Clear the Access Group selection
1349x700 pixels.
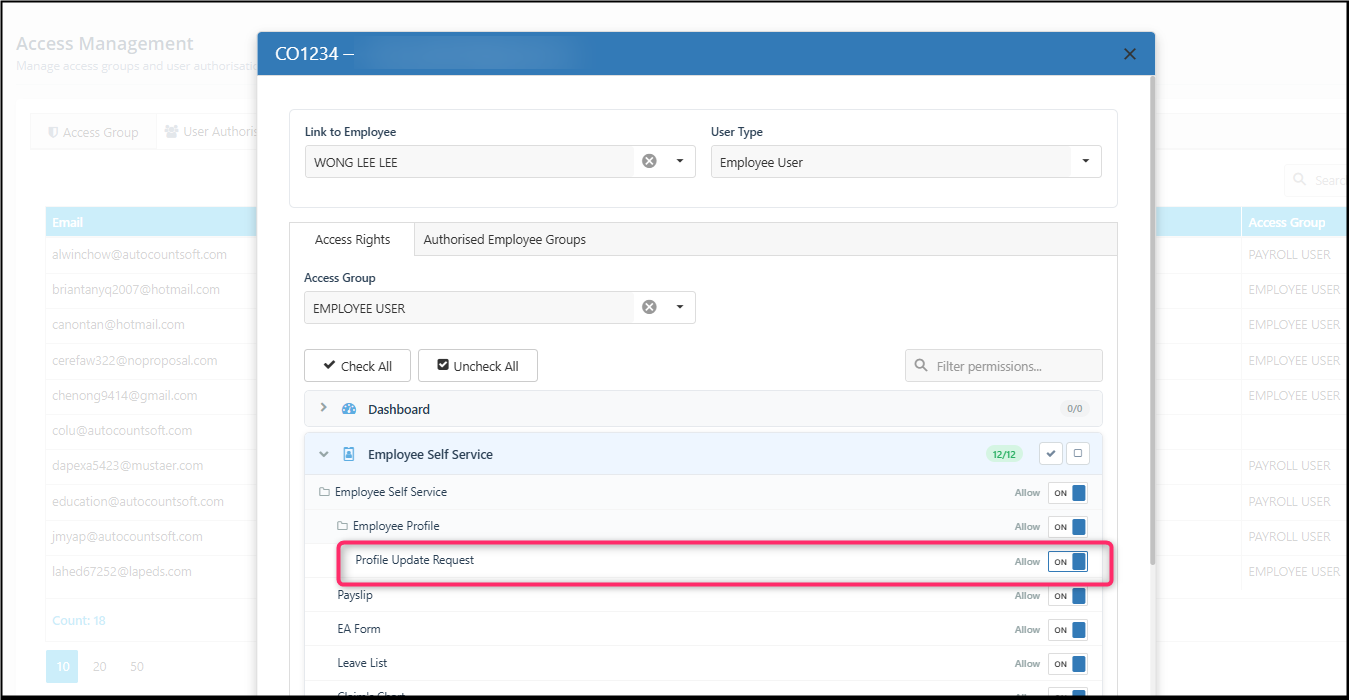click(649, 307)
